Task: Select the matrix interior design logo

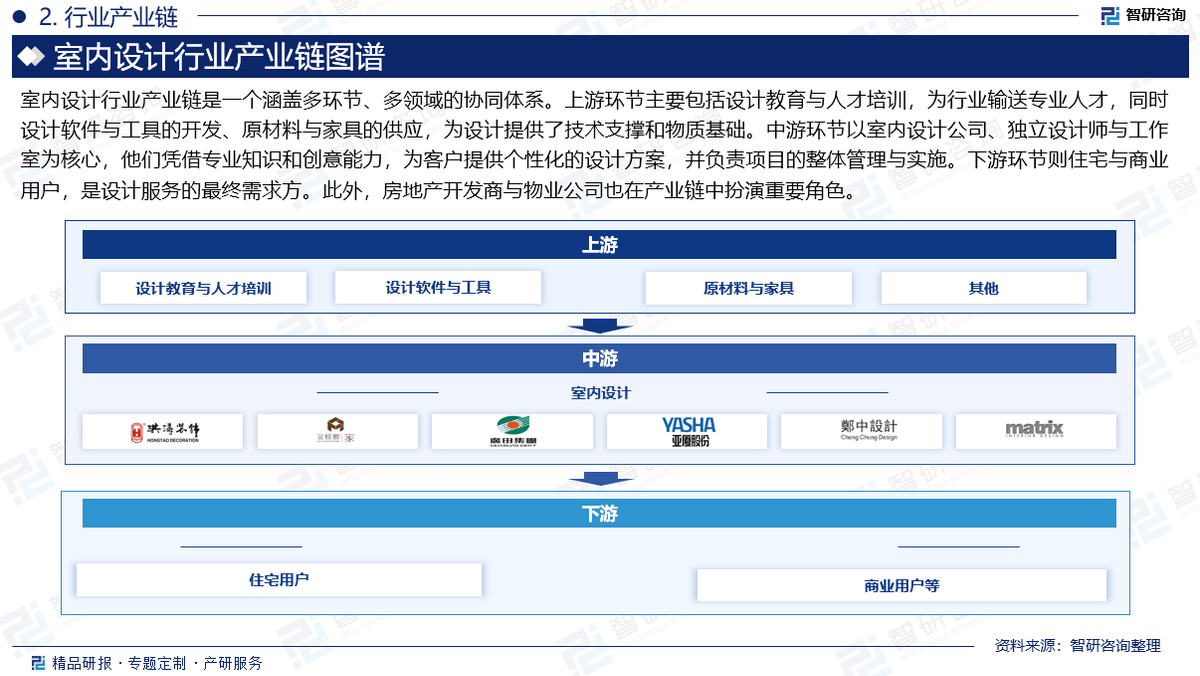Action: click(1035, 431)
